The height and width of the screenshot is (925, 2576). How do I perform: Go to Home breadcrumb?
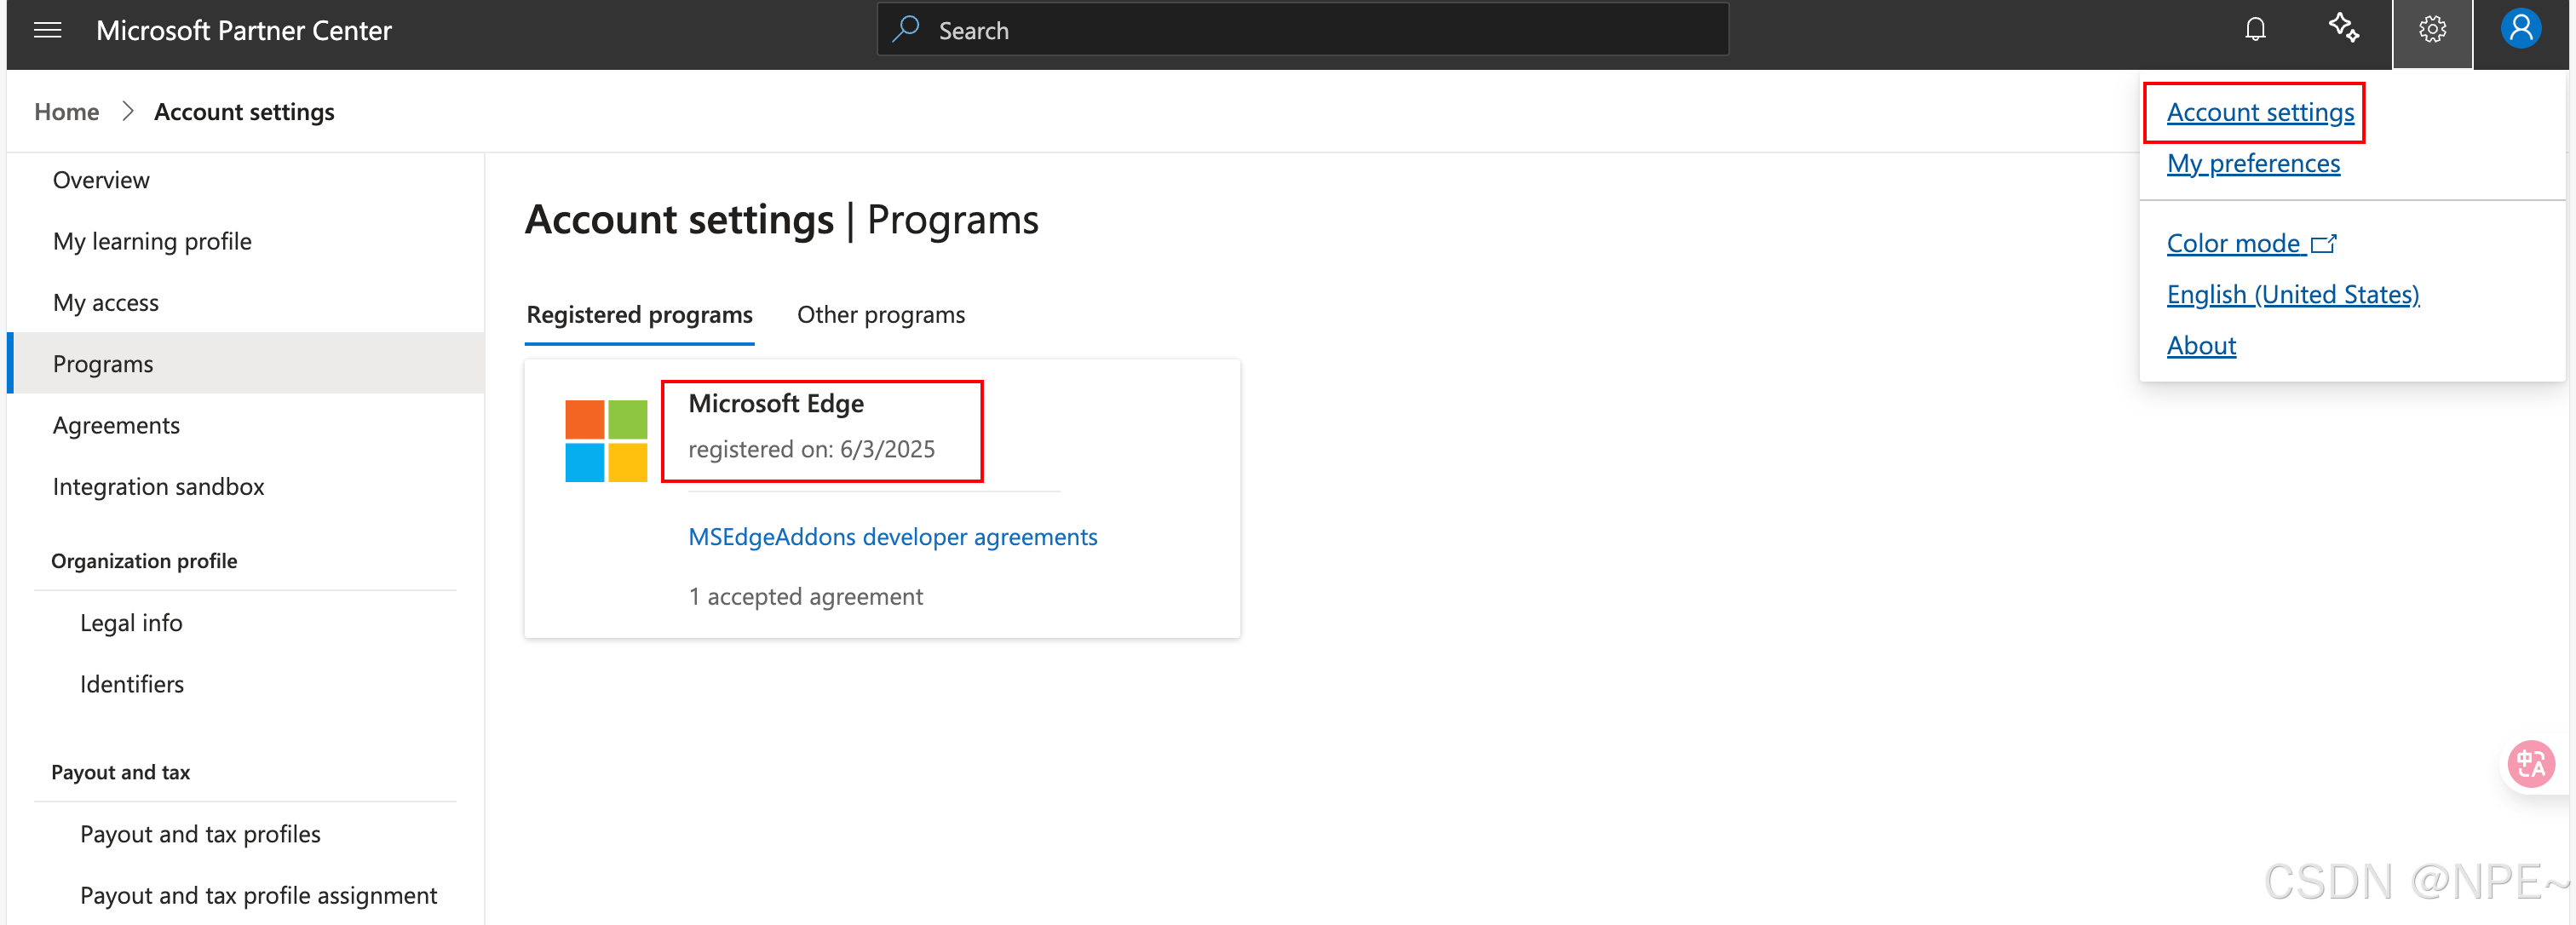[x=67, y=112]
